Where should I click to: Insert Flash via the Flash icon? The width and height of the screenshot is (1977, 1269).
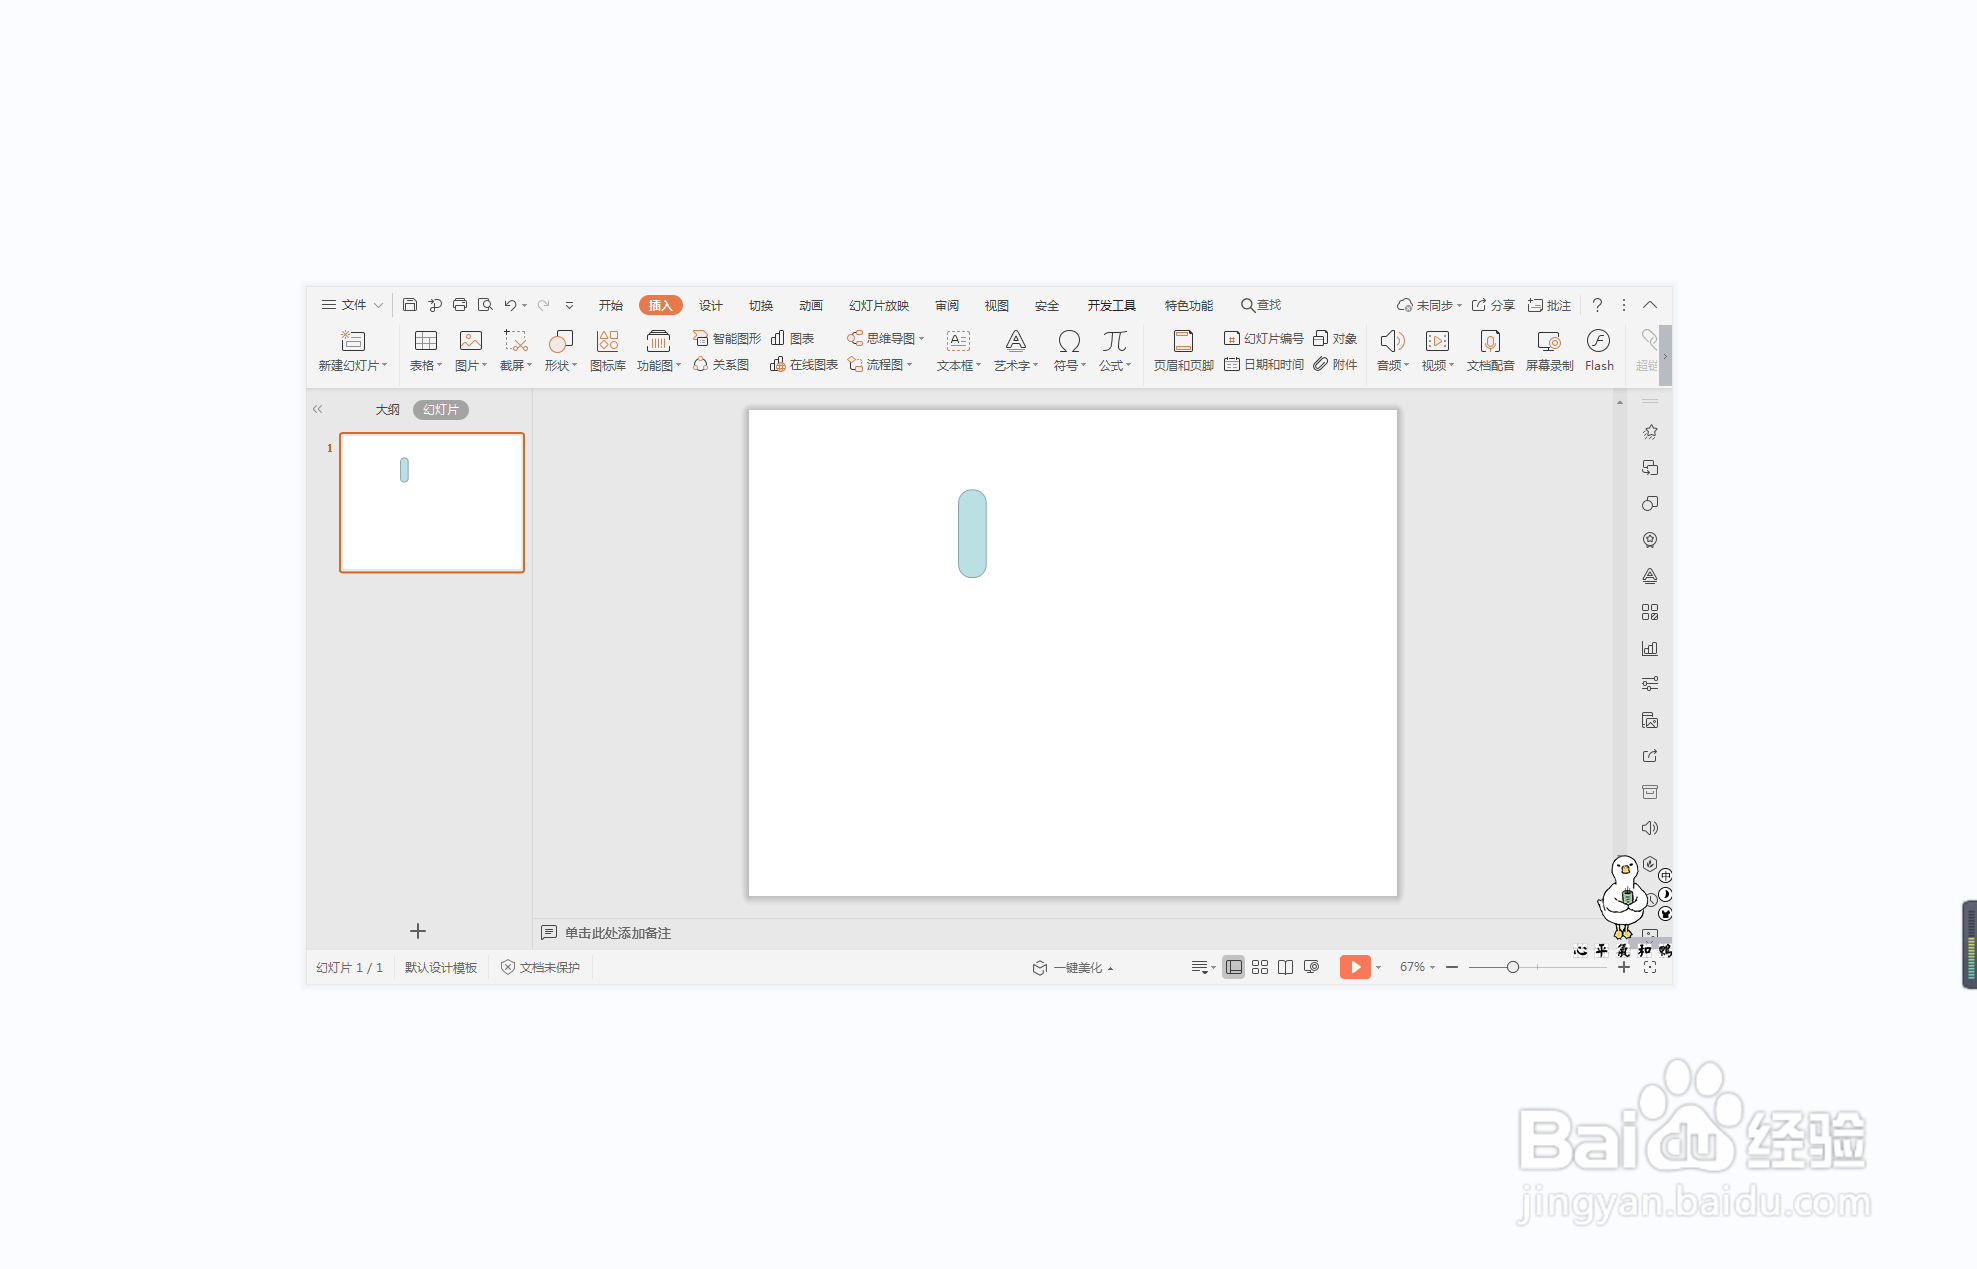(x=1598, y=342)
